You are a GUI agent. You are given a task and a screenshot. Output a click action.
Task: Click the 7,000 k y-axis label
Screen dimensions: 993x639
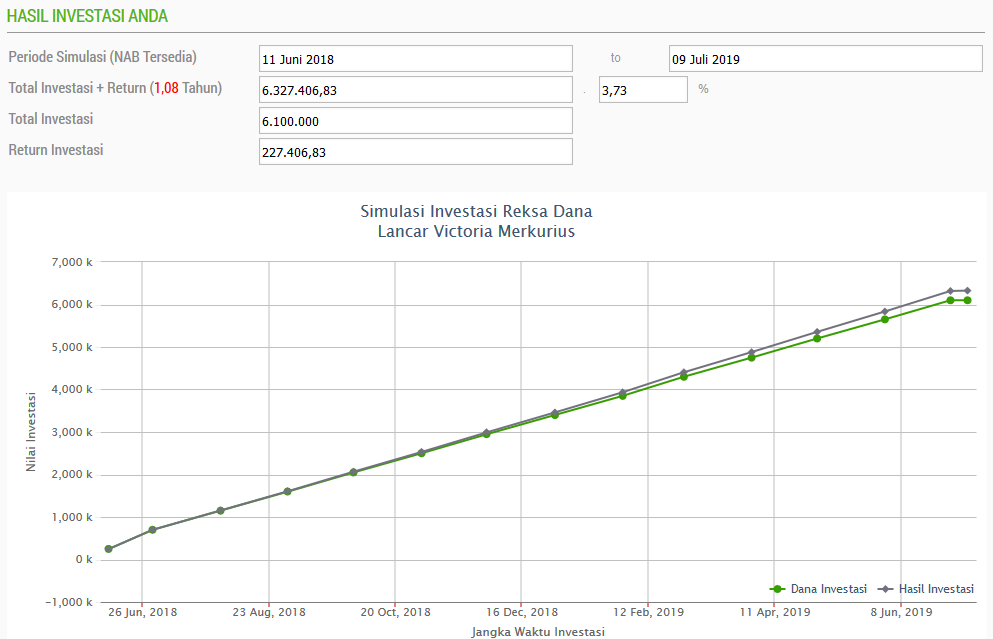click(x=72, y=262)
